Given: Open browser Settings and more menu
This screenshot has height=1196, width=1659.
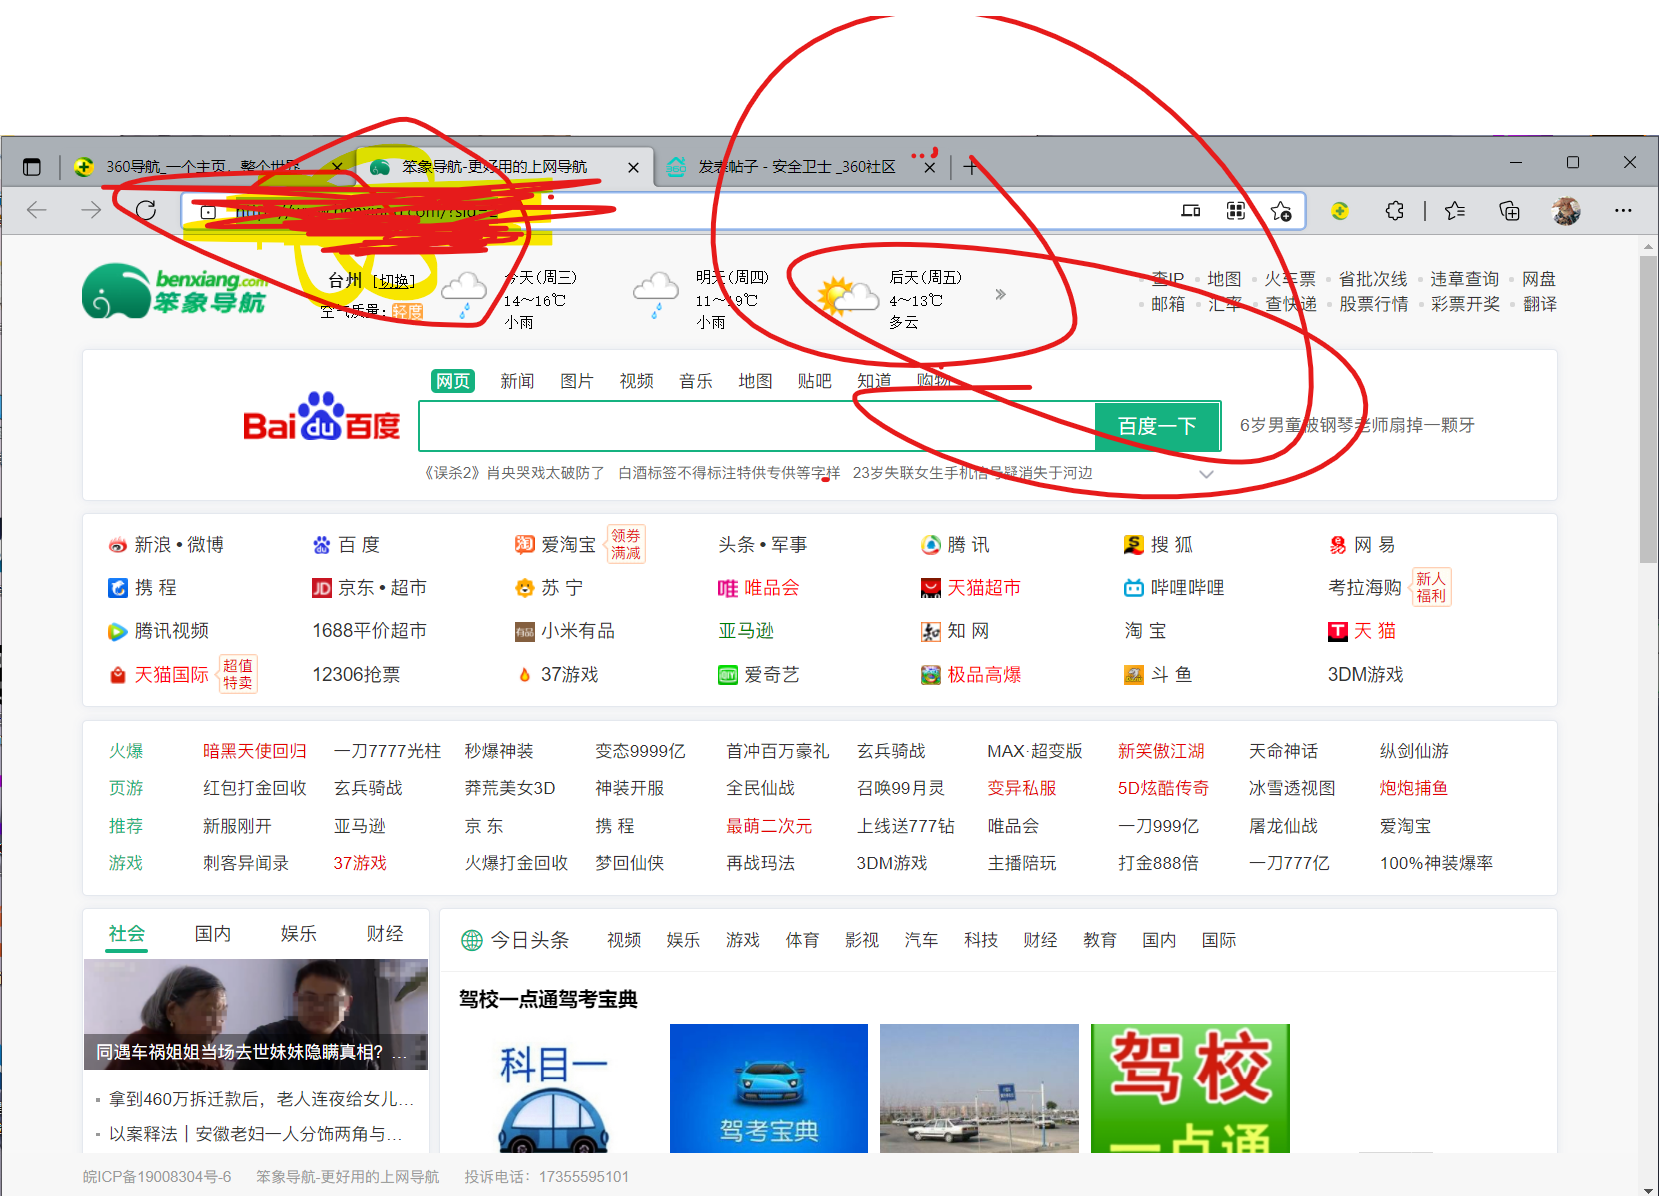Looking at the screenshot, I should point(1623,211).
